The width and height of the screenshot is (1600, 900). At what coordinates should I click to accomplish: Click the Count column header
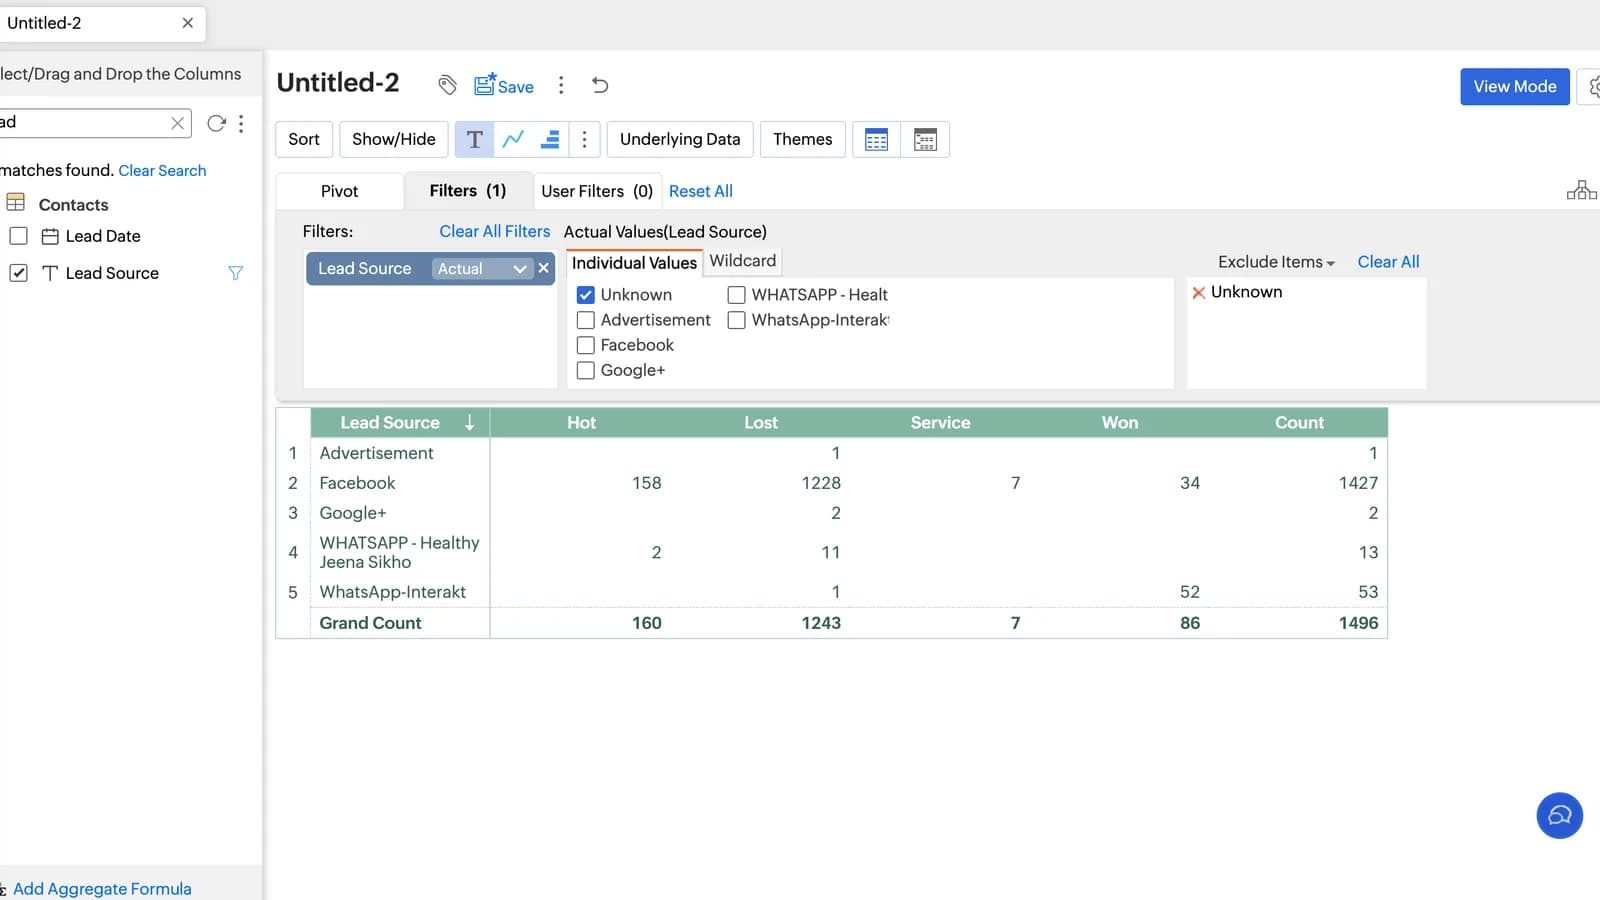click(1299, 423)
